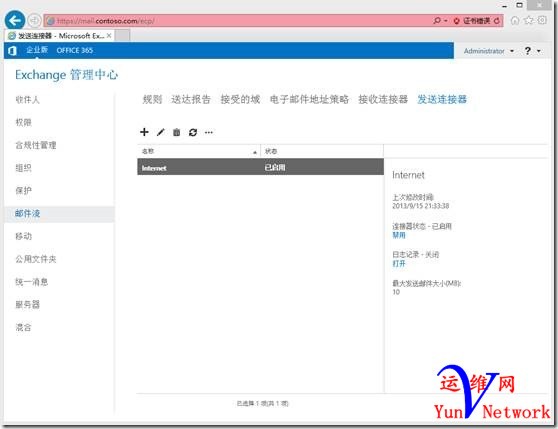Open 混合 in the left navigation
This screenshot has width=558, height=429.
(23, 328)
